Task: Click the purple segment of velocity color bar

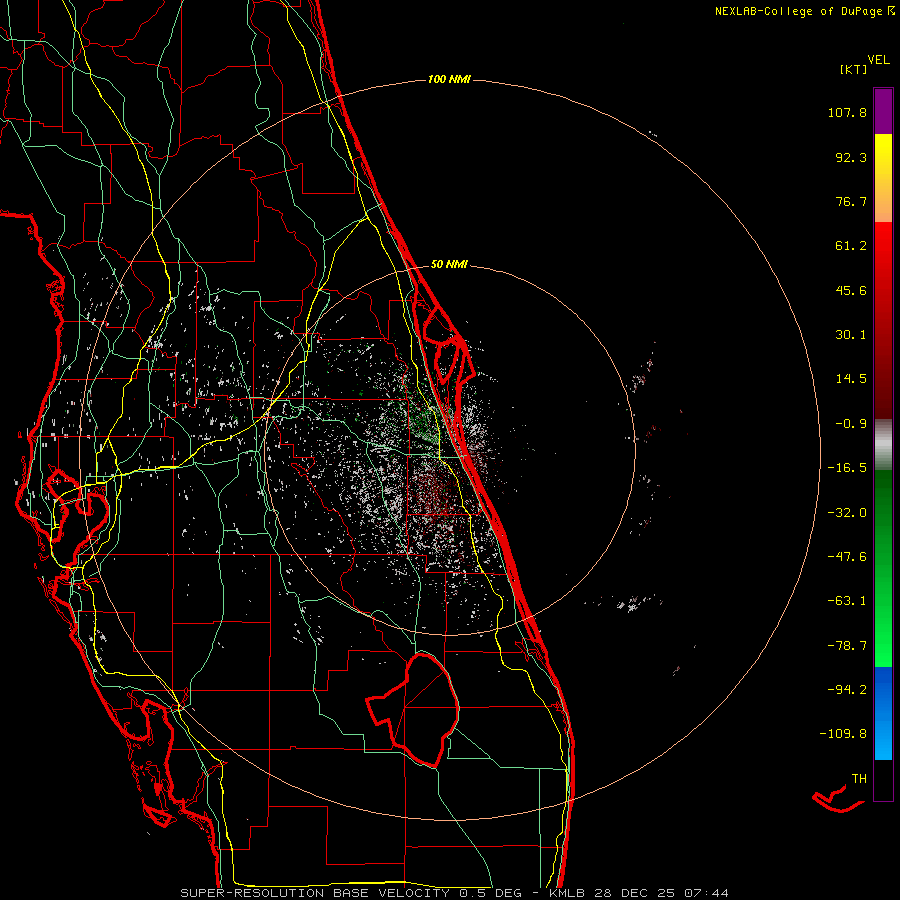Action: [x=883, y=112]
